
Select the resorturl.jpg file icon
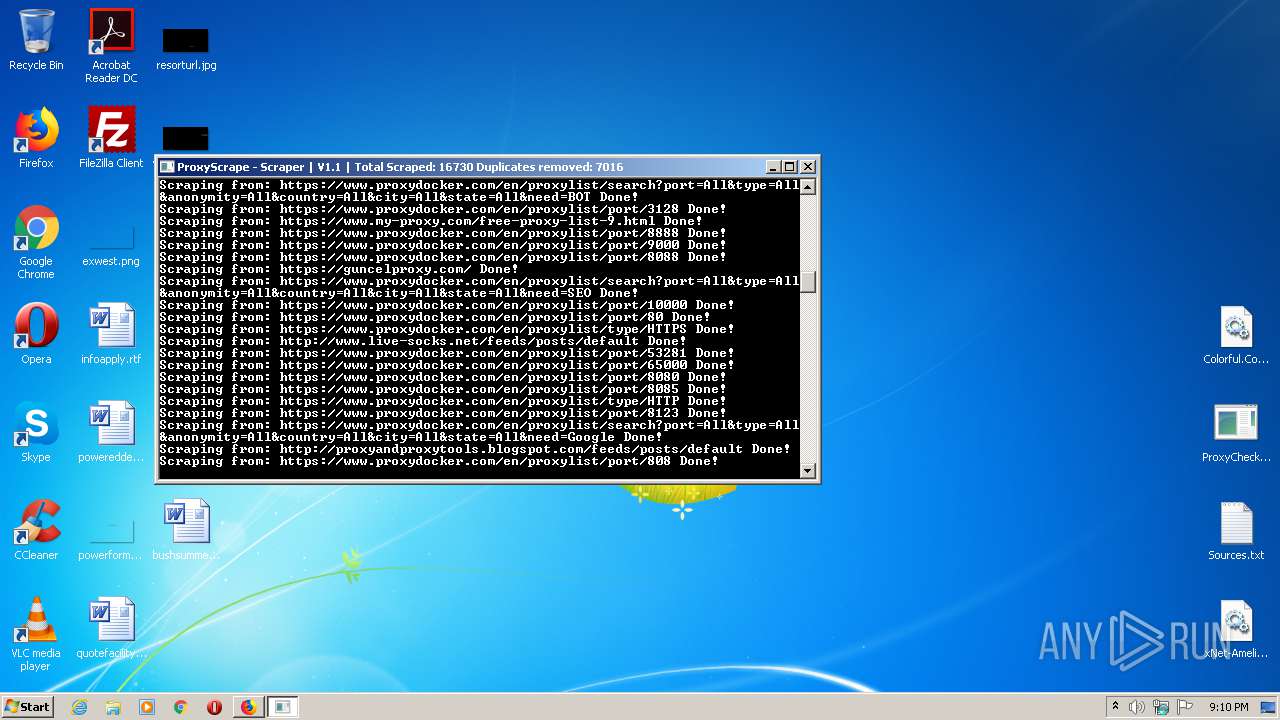point(186,47)
